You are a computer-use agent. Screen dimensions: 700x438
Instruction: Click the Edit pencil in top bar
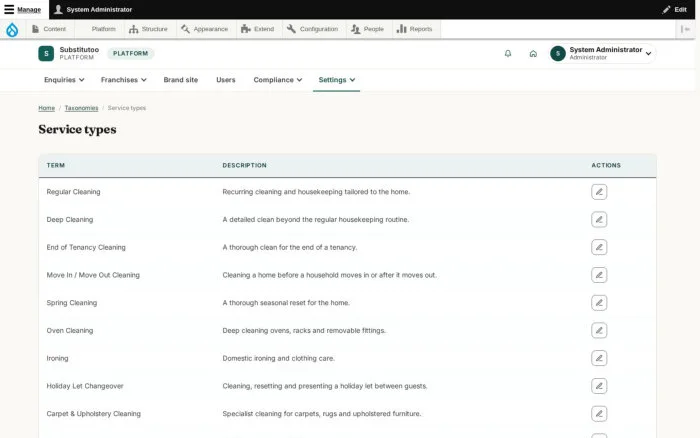tap(675, 9)
